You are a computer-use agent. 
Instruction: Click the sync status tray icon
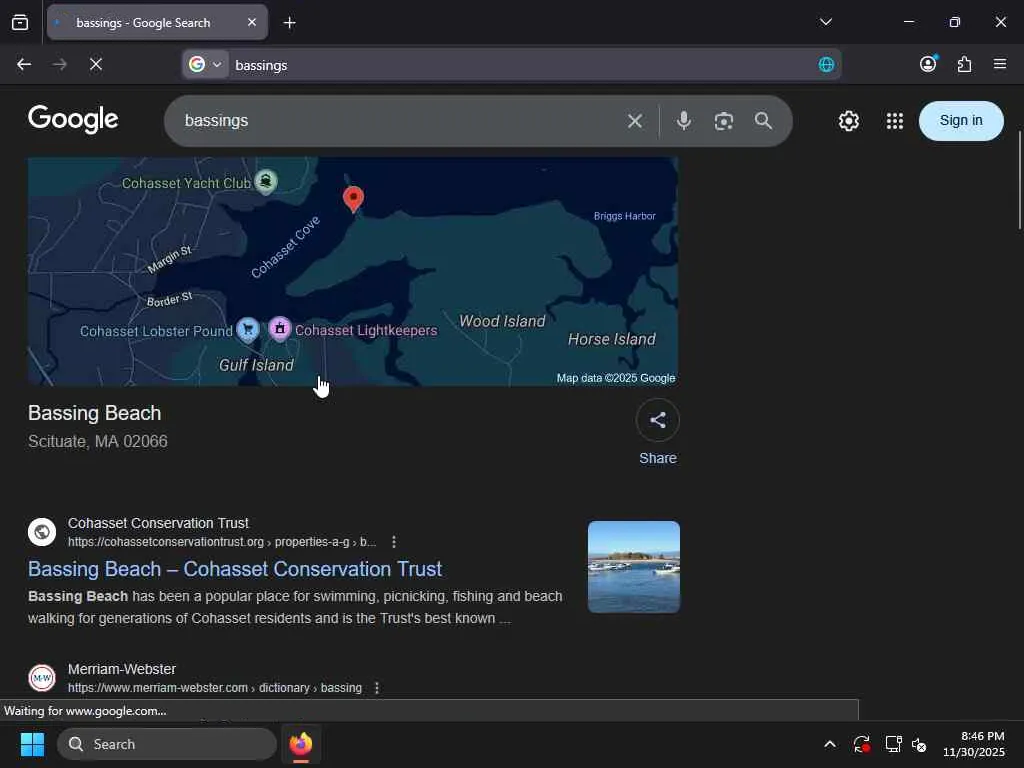(x=861, y=744)
